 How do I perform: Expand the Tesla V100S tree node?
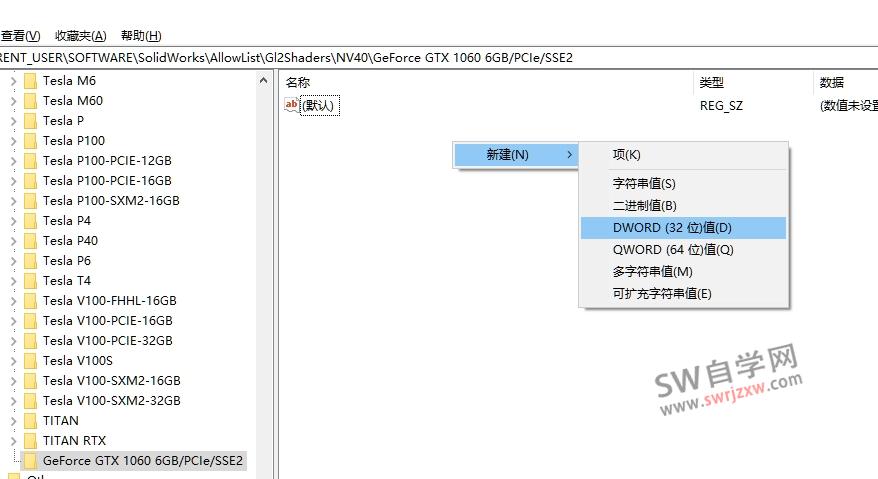pos(13,361)
